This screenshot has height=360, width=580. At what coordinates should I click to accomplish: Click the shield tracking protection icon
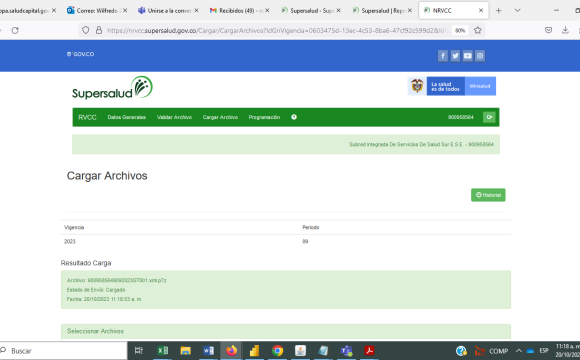click(85, 30)
